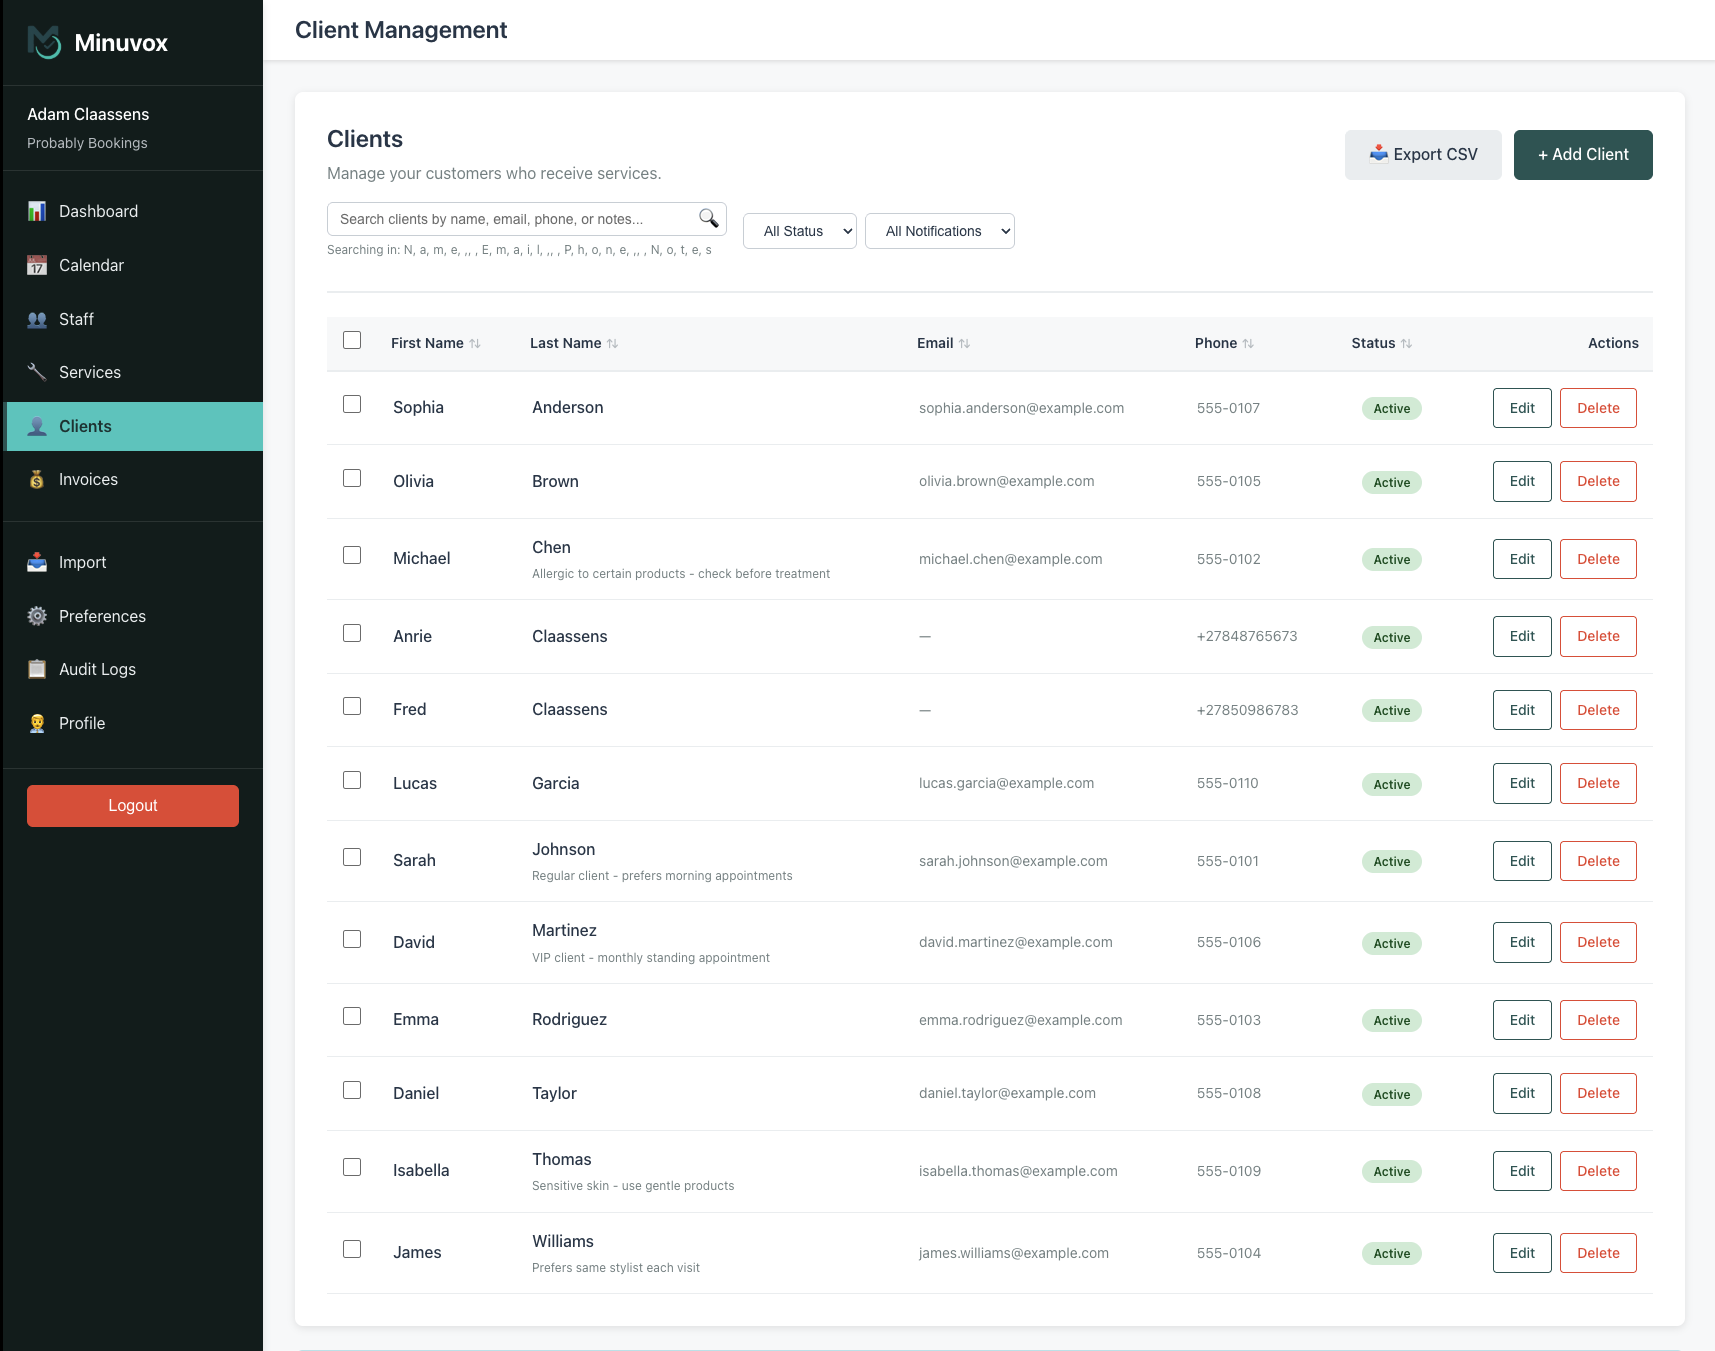Expand the All Notifications filter
The image size is (1715, 1351).
pos(939,231)
